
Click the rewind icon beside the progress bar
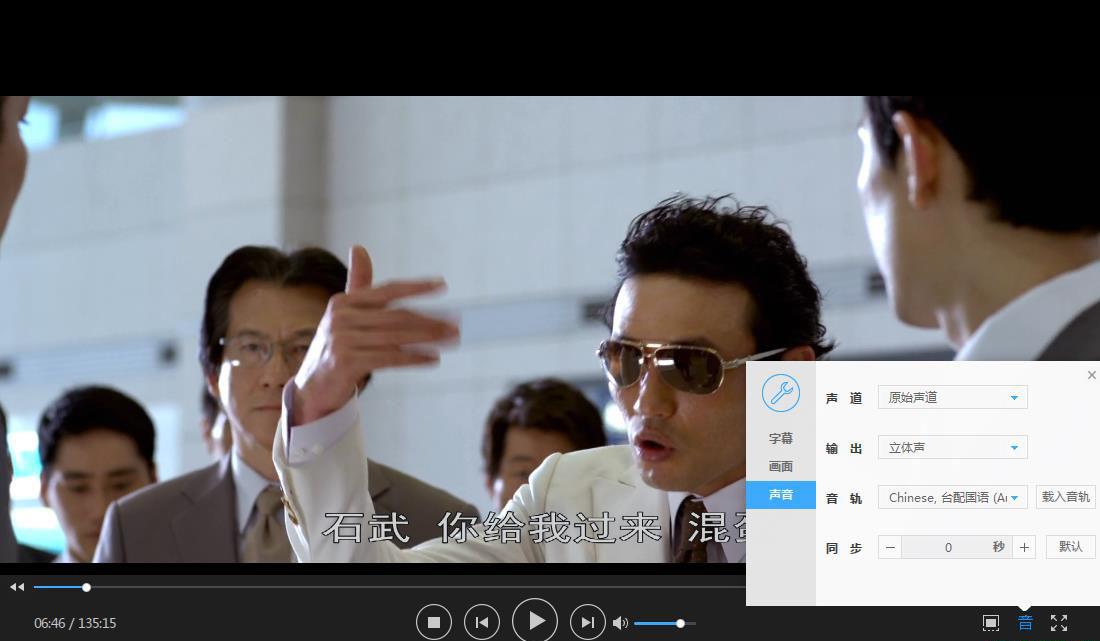17,587
